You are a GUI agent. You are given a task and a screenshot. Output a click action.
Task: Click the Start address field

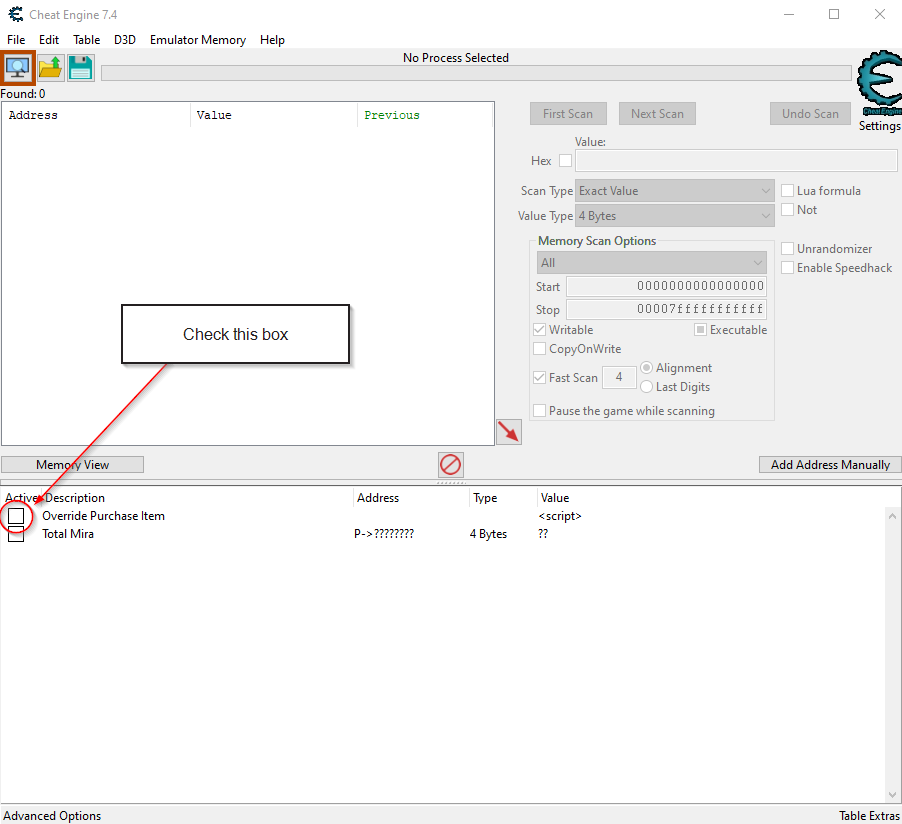(666, 286)
